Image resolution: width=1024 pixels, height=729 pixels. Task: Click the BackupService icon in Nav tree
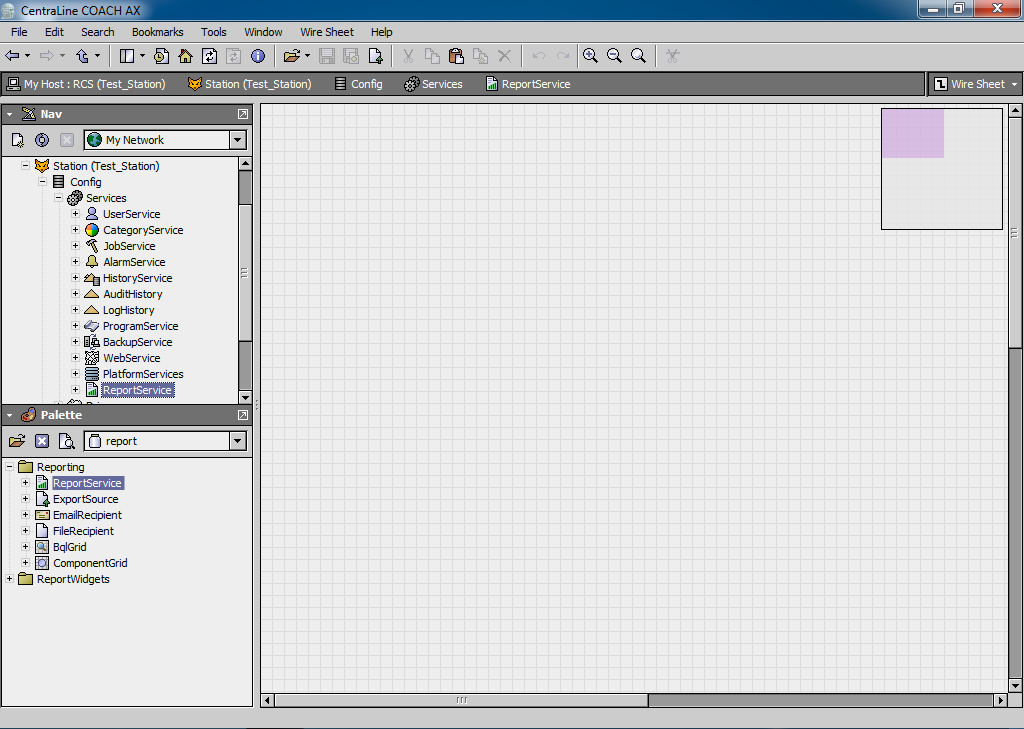92,342
